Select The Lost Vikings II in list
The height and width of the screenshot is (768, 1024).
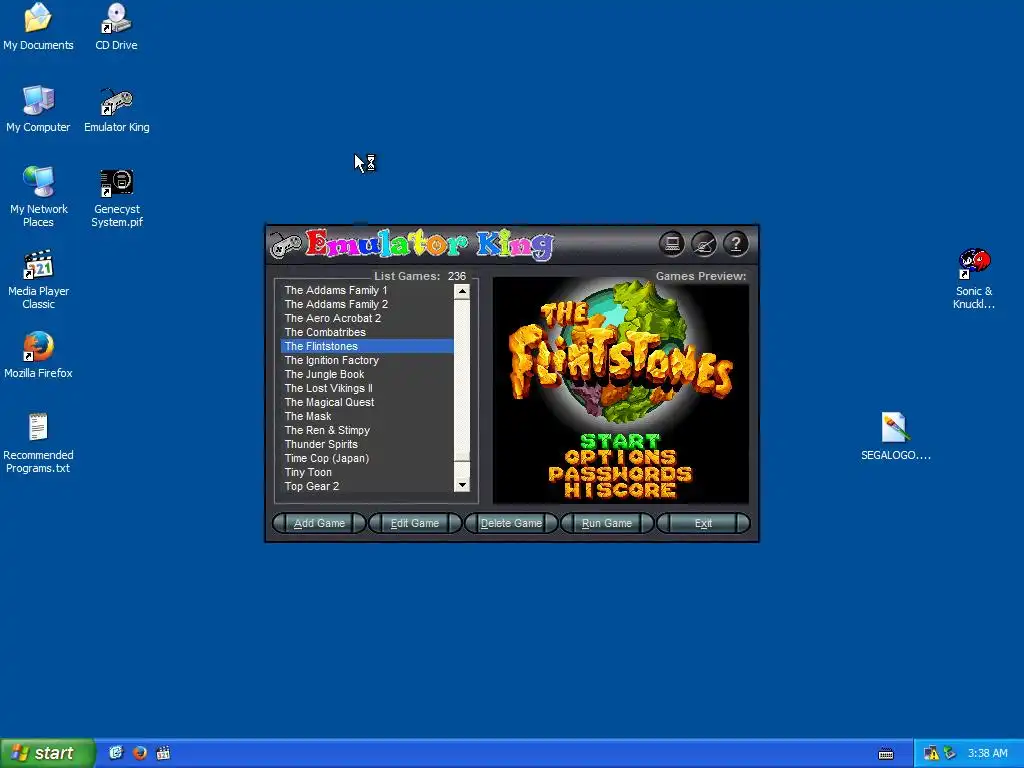coord(367,388)
